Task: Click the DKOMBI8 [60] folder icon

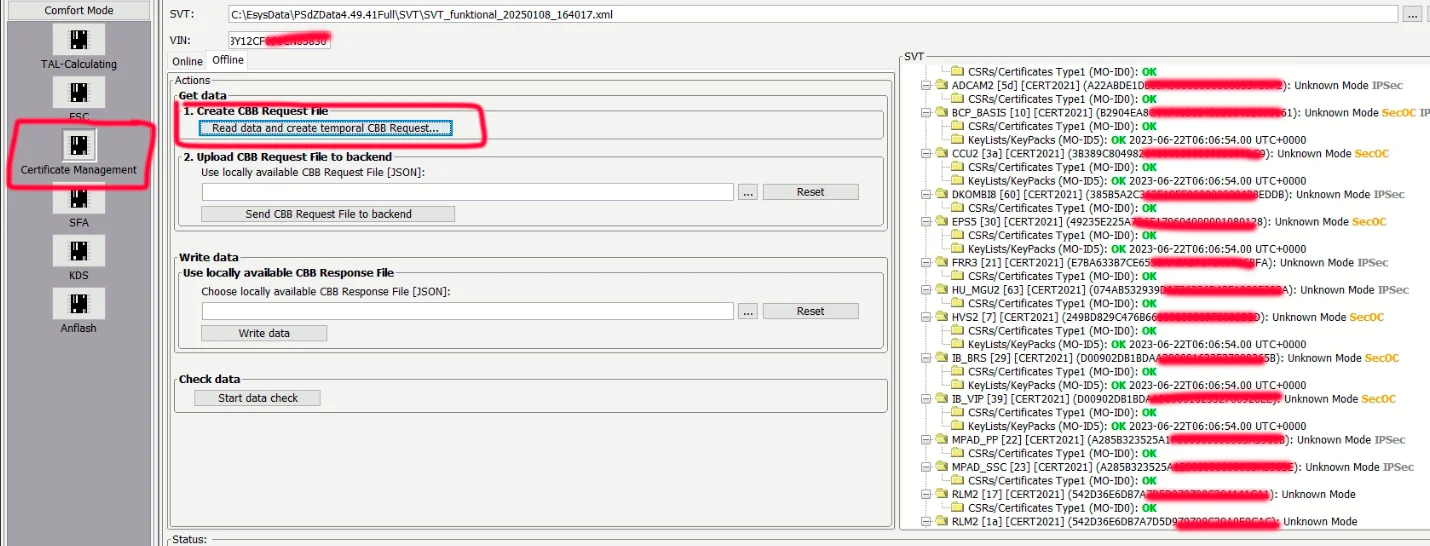Action: tap(941, 195)
